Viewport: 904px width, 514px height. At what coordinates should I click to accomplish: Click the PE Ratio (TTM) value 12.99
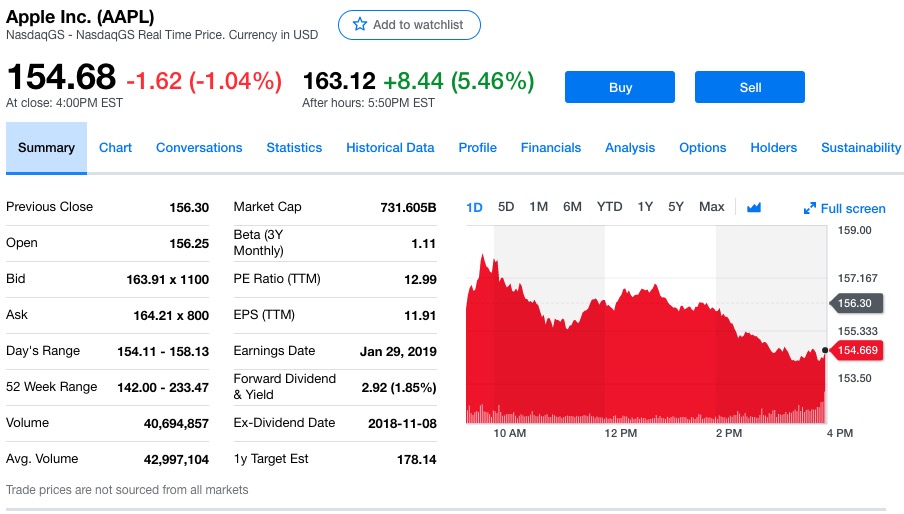[x=420, y=279]
